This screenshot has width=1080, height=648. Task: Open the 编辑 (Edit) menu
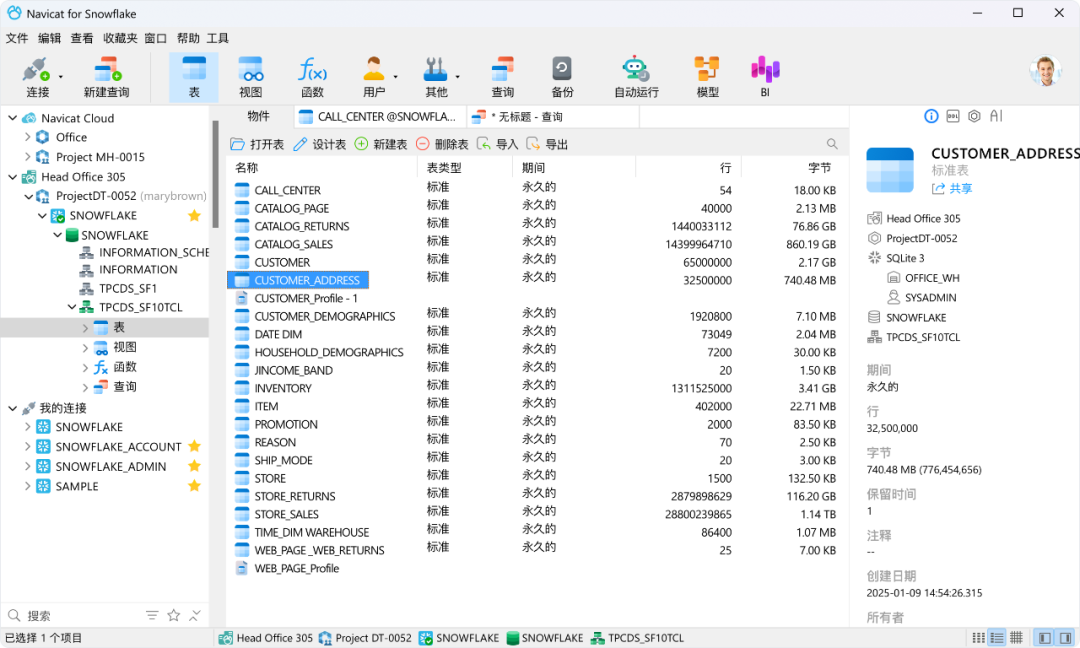50,39
